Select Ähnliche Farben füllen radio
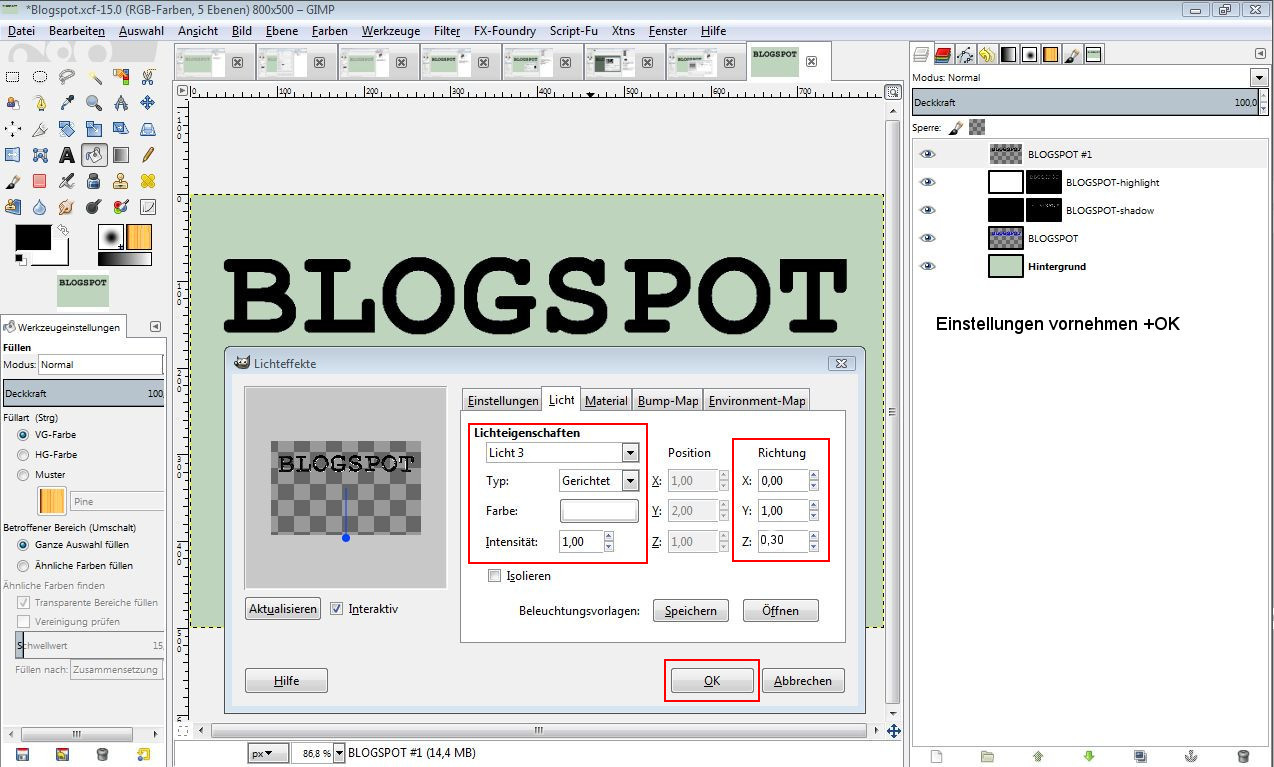This screenshot has height=767, width=1274. coord(23,565)
